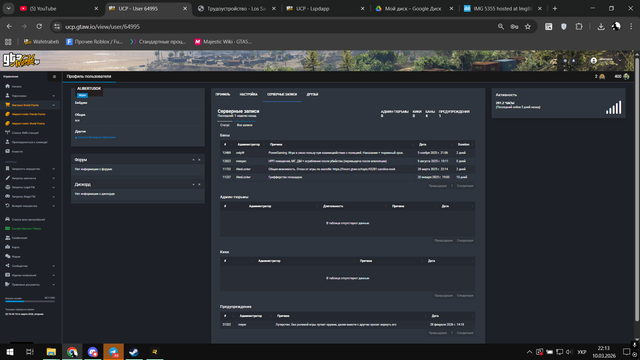Open the Начало home icon in sidebar
640x360 pixels.
tap(7, 86)
